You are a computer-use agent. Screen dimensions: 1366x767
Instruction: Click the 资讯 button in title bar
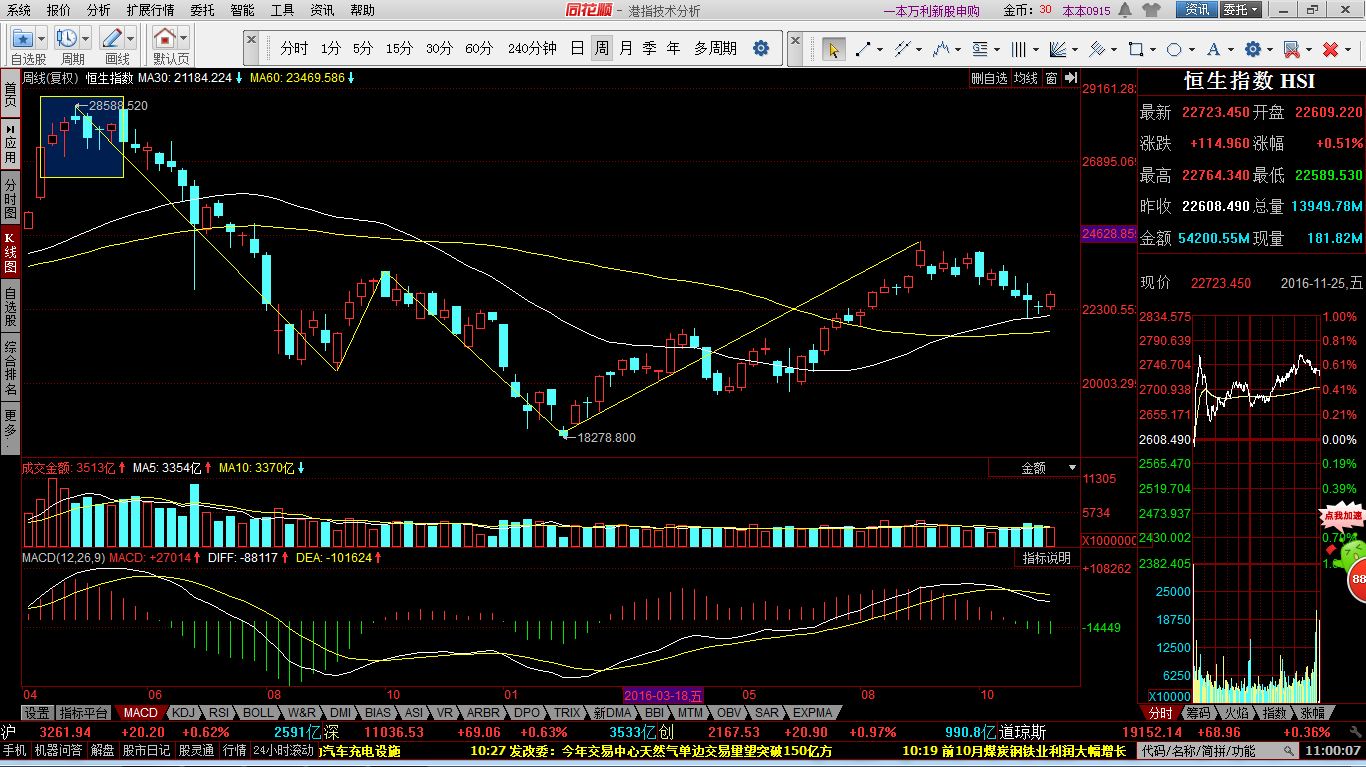pyautogui.click(x=1197, y=10)
